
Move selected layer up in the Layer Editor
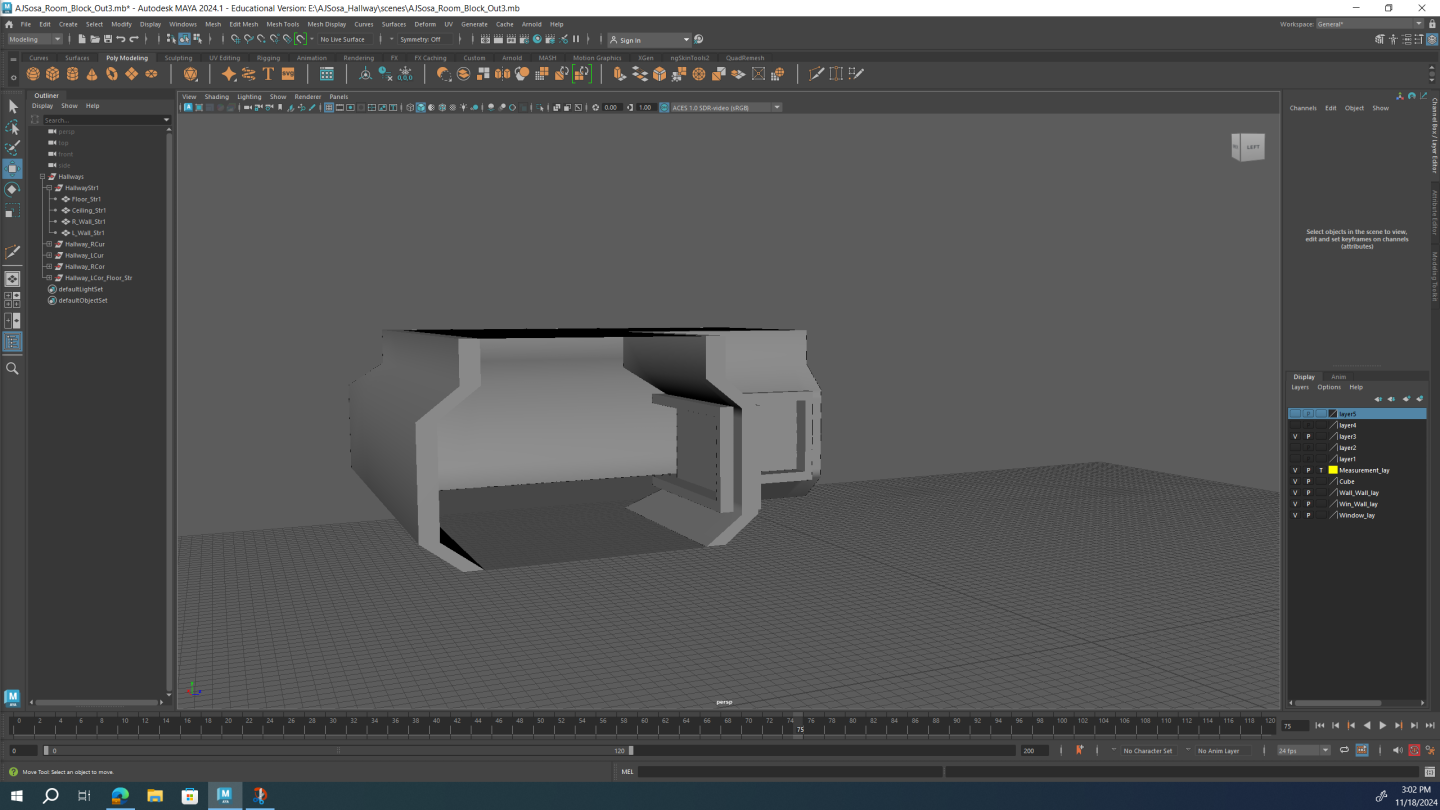(x=1377, y=399)
